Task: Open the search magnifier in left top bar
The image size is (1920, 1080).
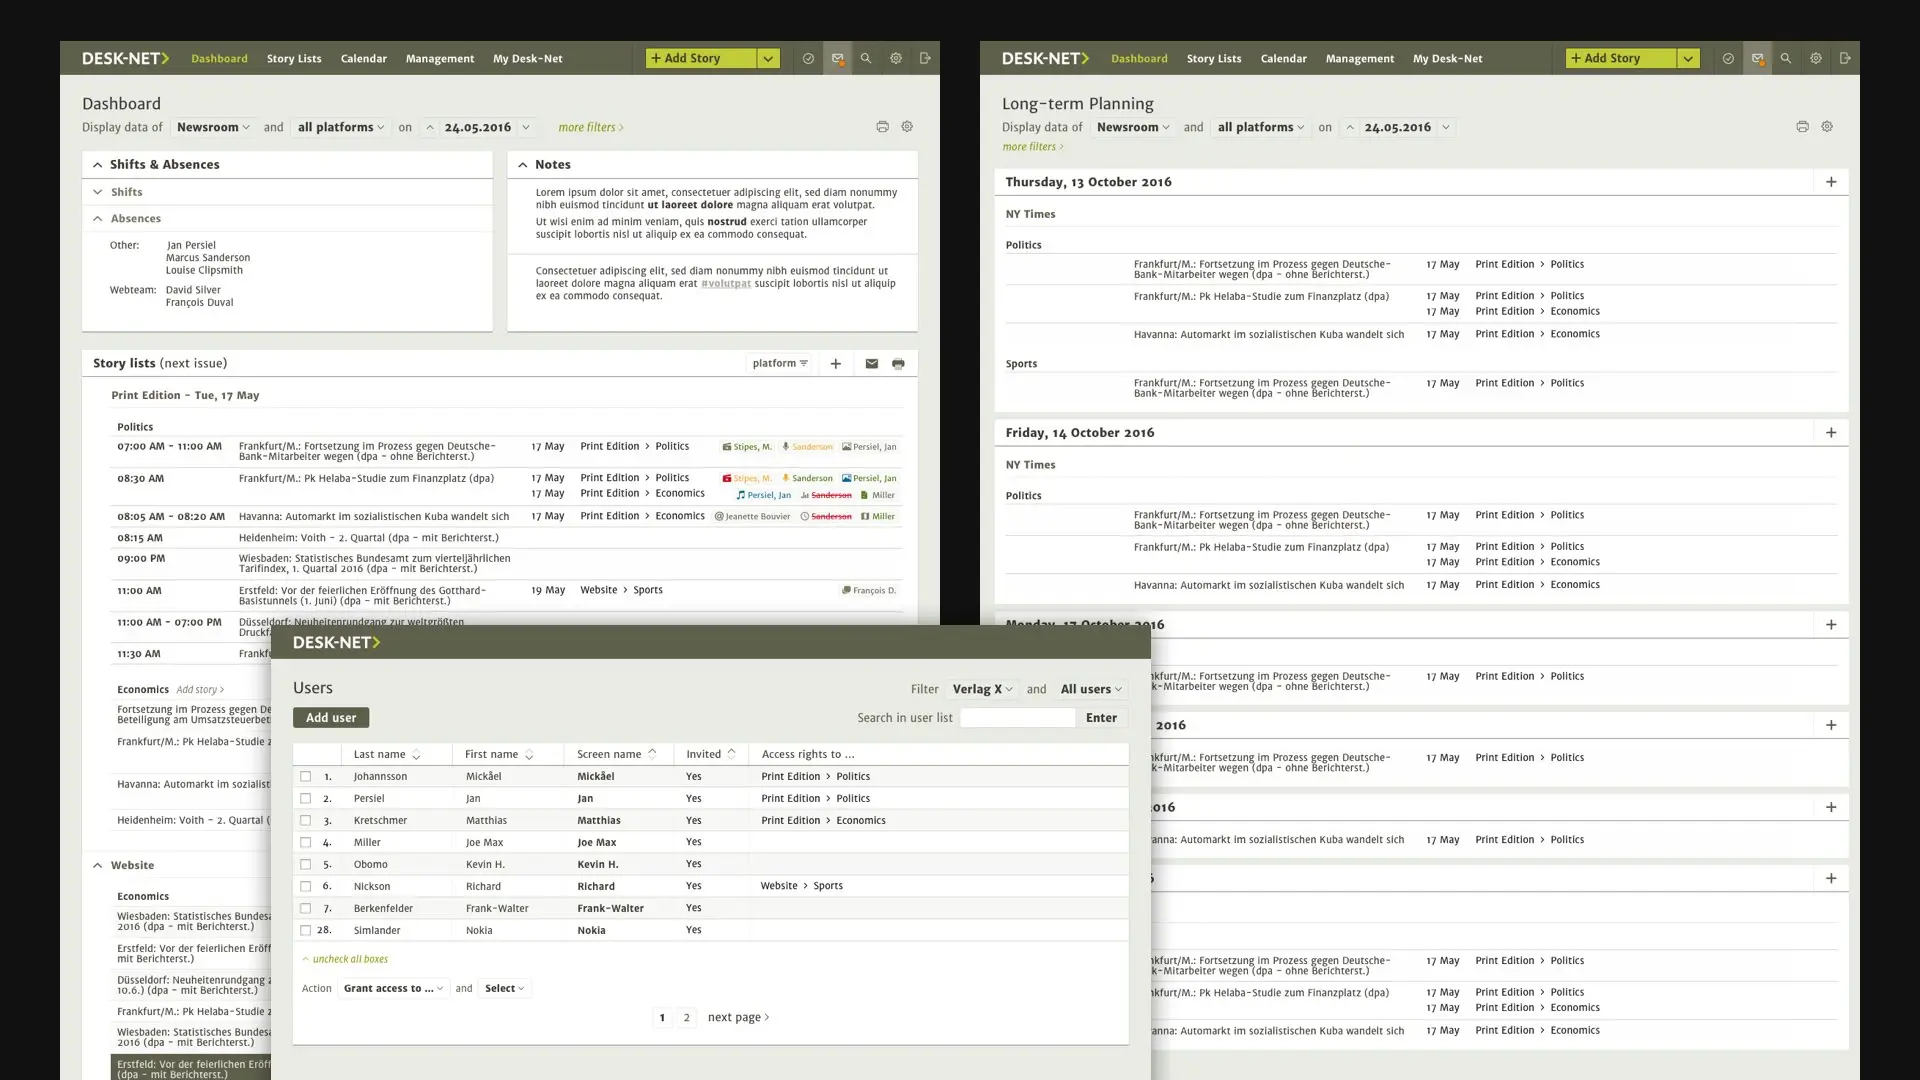Action: click(x=866, y=59)
